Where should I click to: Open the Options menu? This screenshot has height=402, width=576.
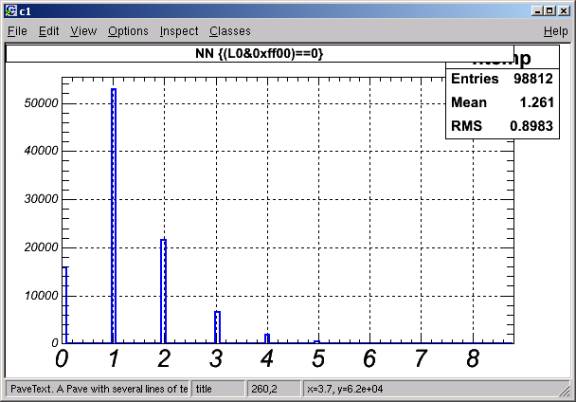click(x=128, y=31)
